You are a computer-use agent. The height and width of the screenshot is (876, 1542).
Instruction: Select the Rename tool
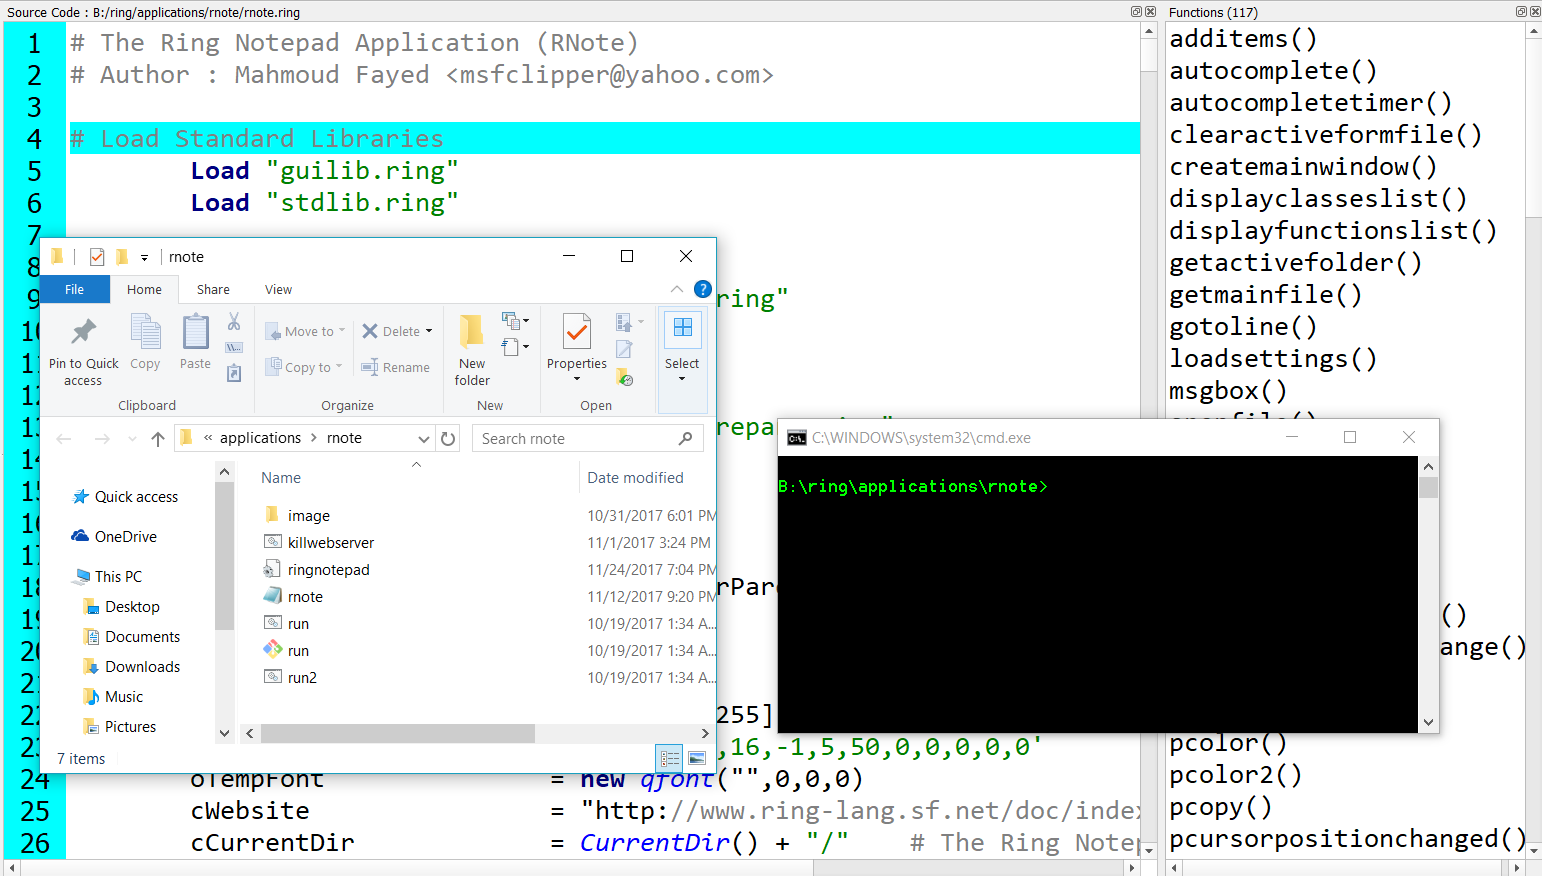pos(396,367)
